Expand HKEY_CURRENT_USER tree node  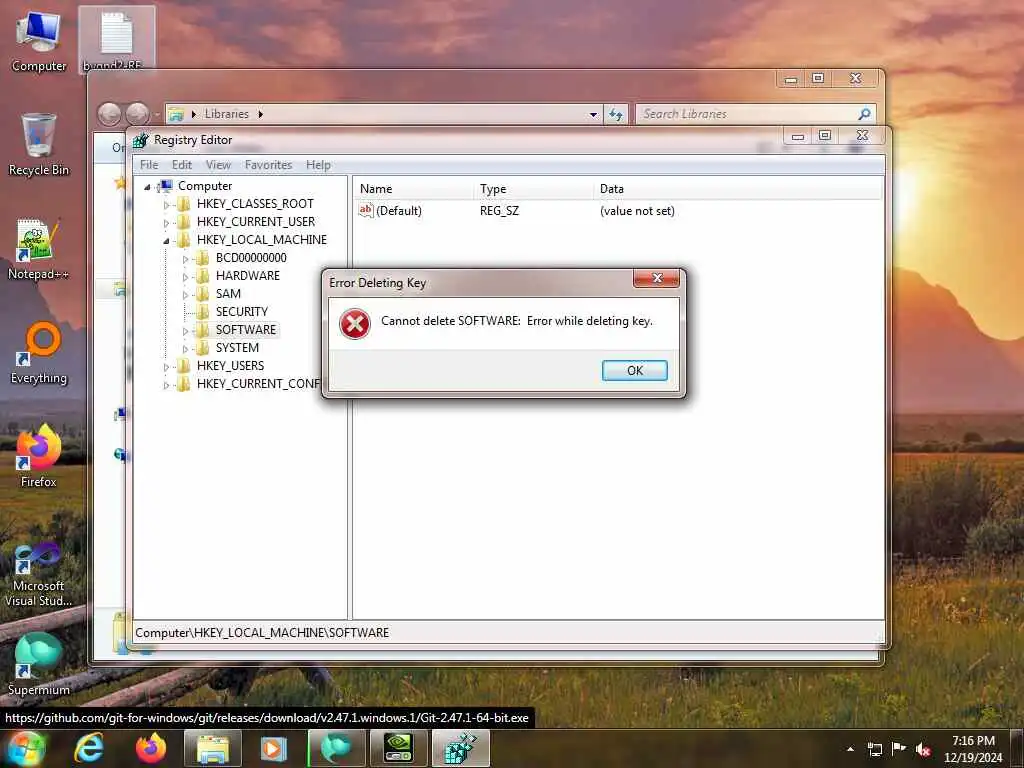(167, 223)
